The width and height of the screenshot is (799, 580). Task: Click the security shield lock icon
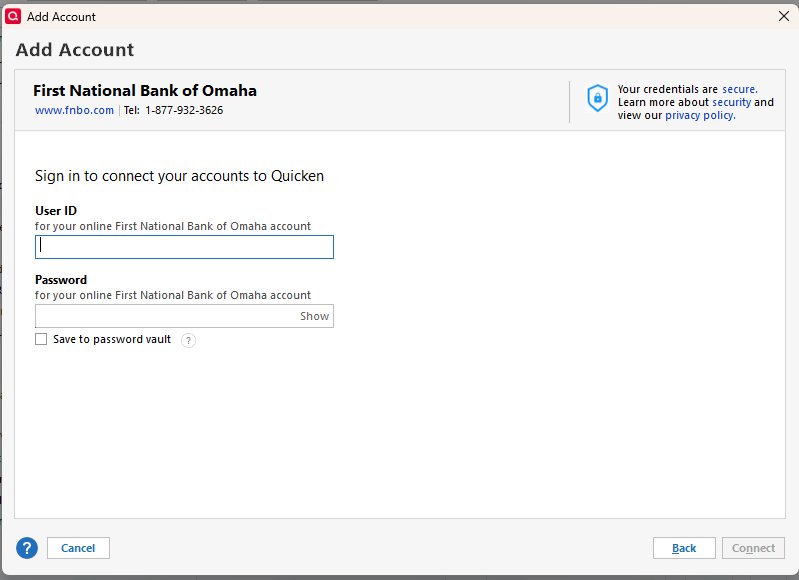pyautogui.click(x=597, y=98)
